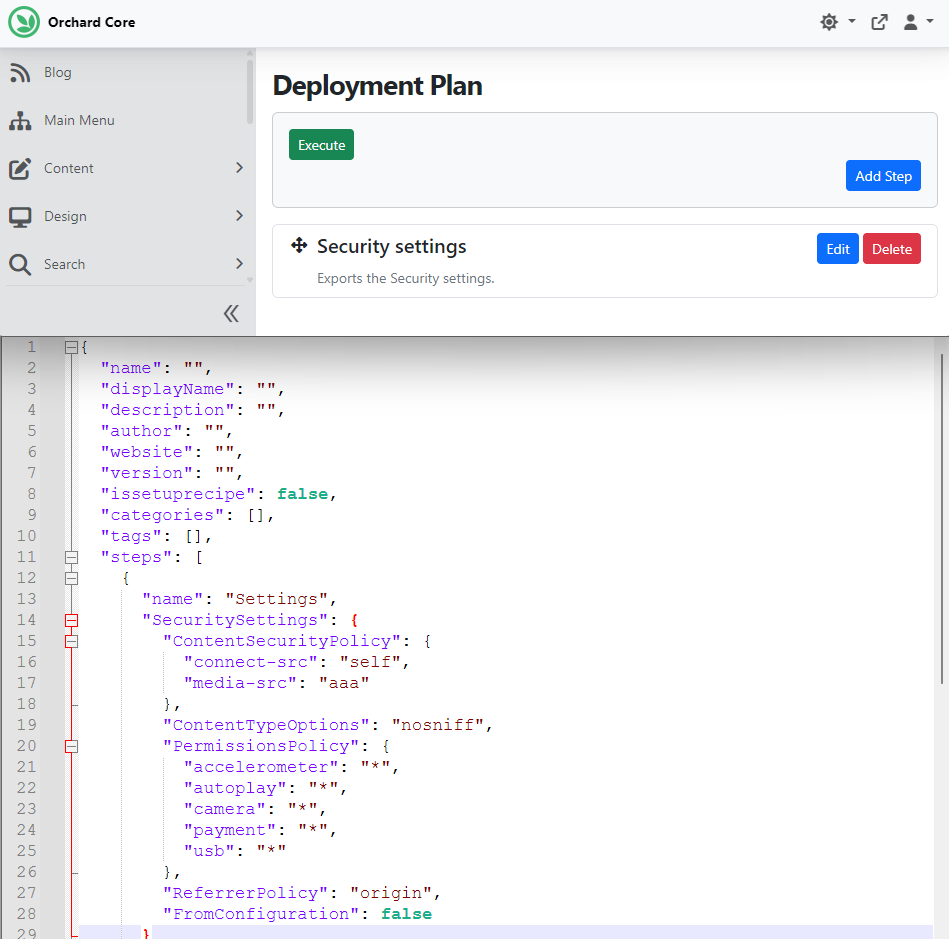Collapse the SecuritySettings fold marker
Image resolution: width=949 pixels, height=939 pixels.
pyautogui.click(x=71, y=621)
